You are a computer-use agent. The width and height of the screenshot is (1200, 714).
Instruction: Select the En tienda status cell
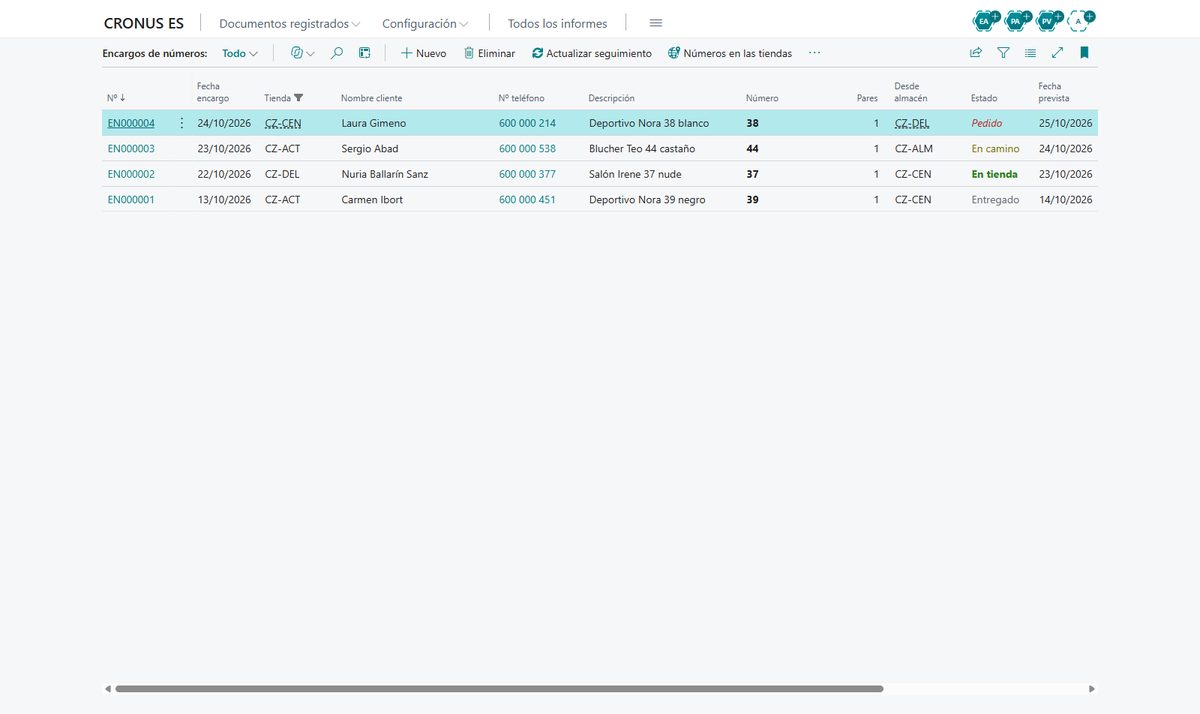pos(995,174)
